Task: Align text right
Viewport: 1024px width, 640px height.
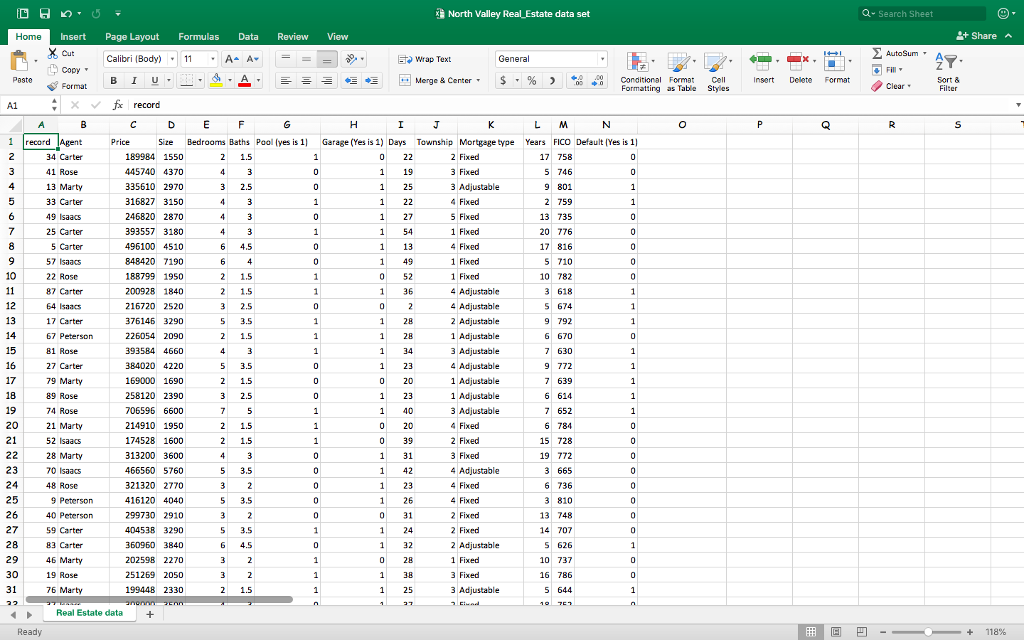Action: [327, 80]
